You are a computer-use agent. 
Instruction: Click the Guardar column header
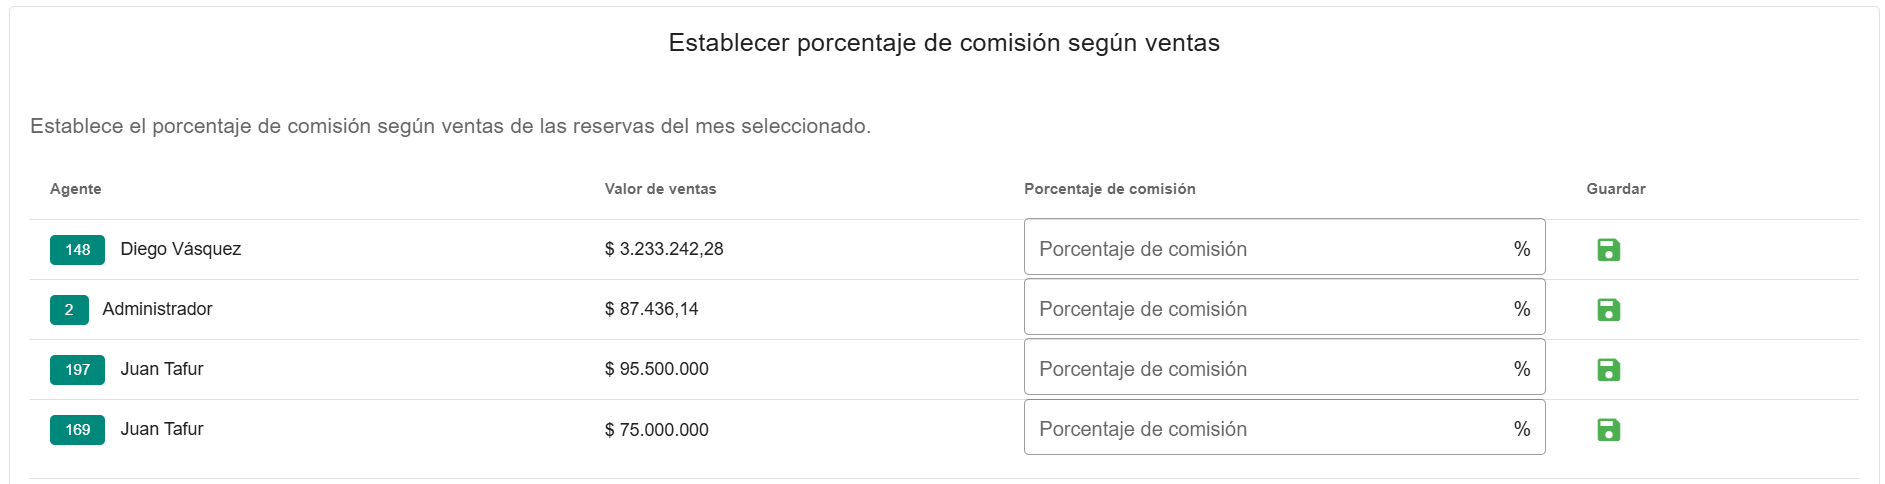(1615, 189)
